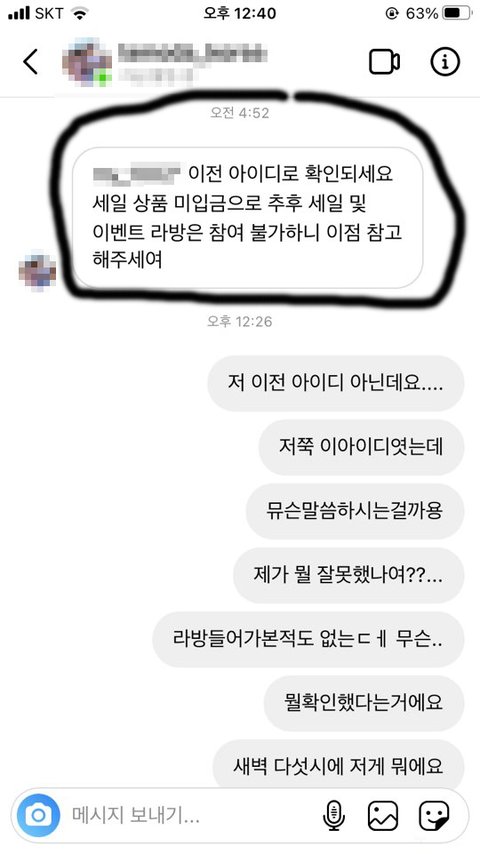Viewport: 480px width, 854px height.
Task: Tap the blurred username in the chat header
Action: 194,54
